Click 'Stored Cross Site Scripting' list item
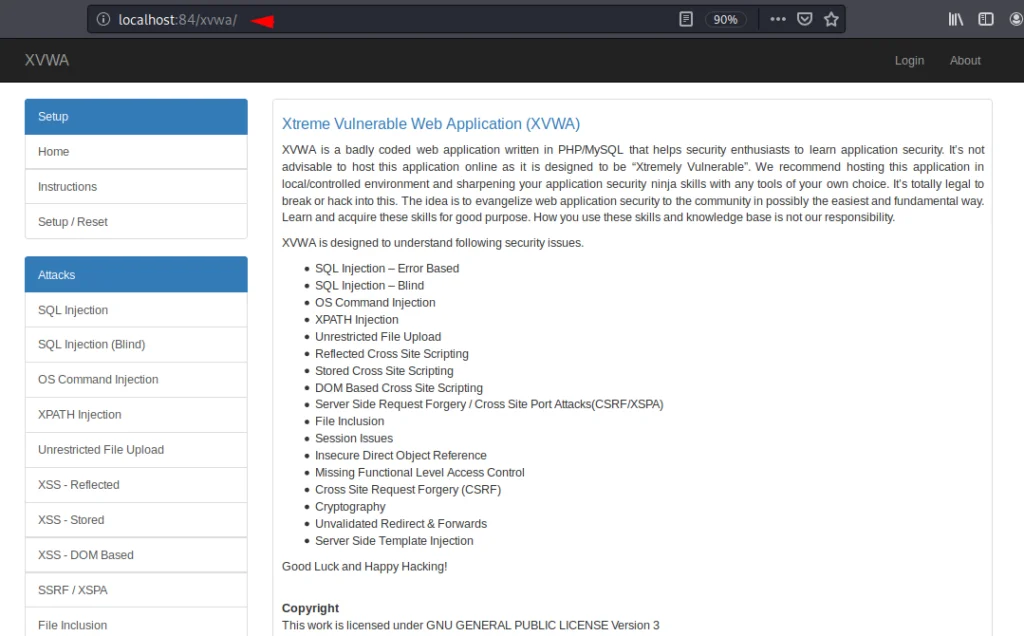 [x=384, y=370]
